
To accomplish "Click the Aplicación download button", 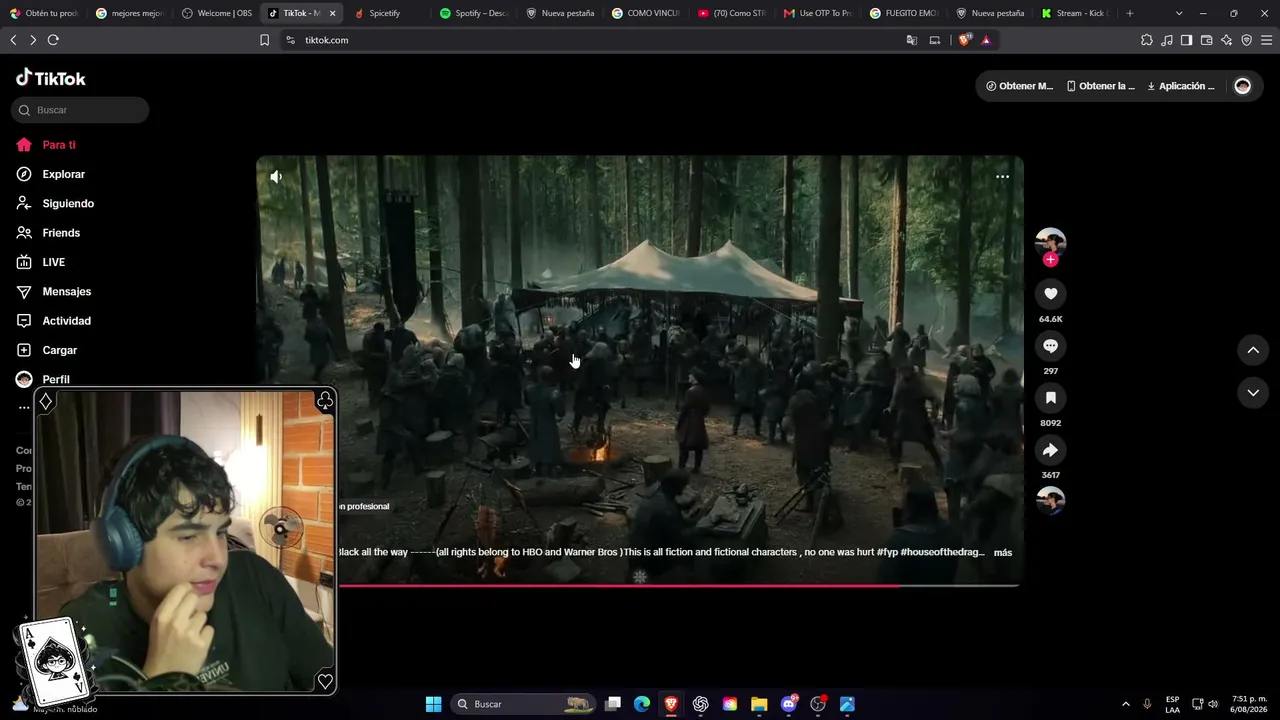I will point(1181,86).
